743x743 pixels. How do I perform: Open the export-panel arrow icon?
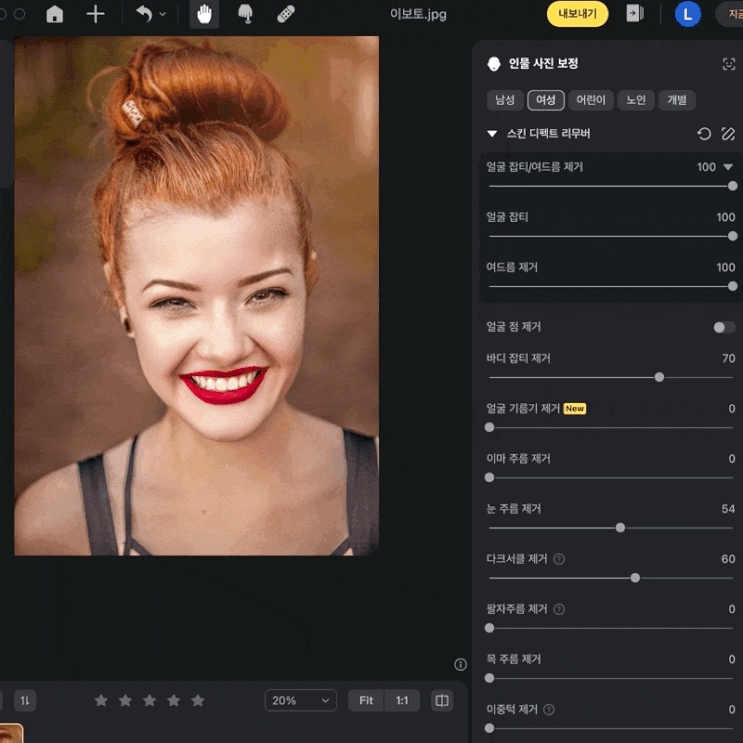pos(634,13)
